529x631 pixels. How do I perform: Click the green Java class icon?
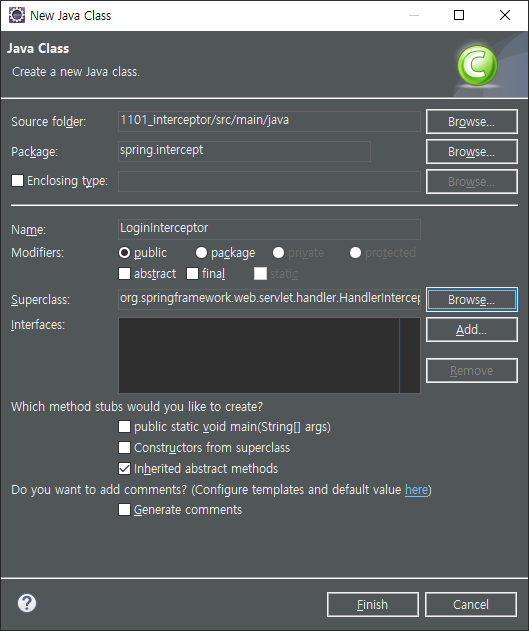coord(477,65)
